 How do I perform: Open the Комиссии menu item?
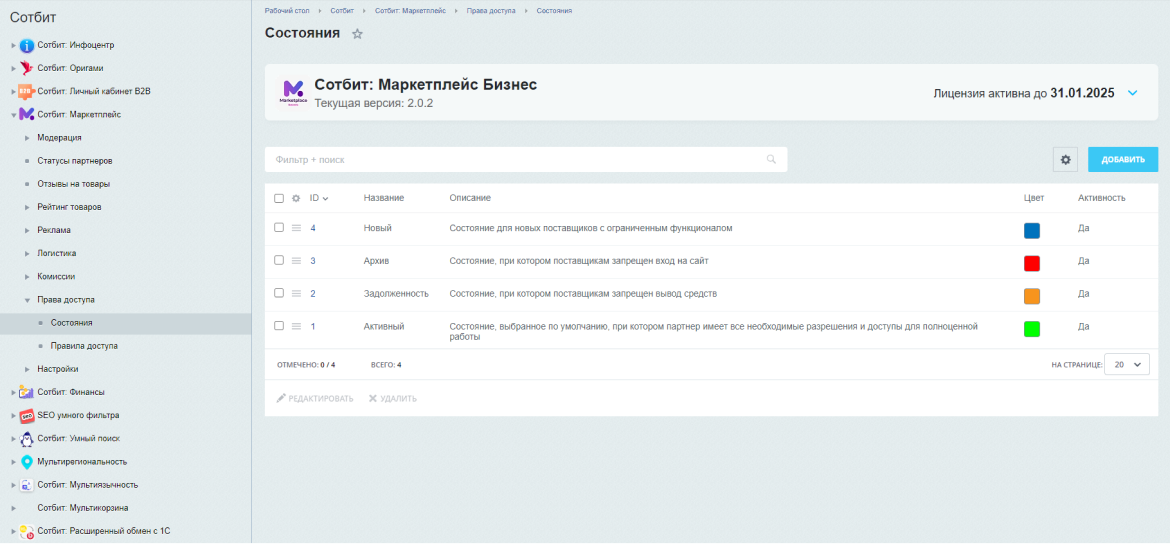click(x=56, y=276)
